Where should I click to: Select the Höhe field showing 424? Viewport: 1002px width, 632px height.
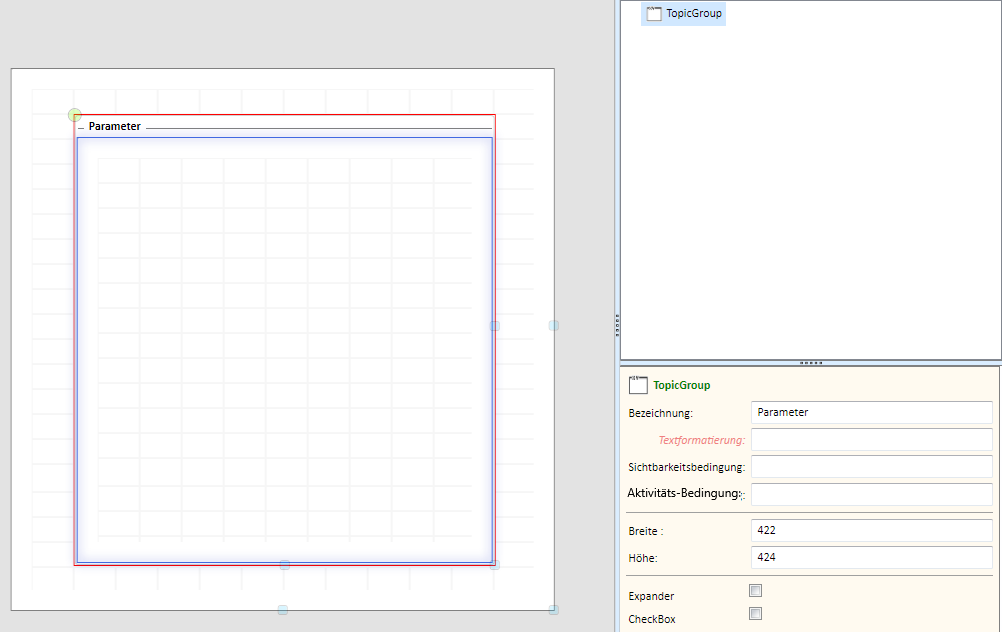tap(871, 557)
